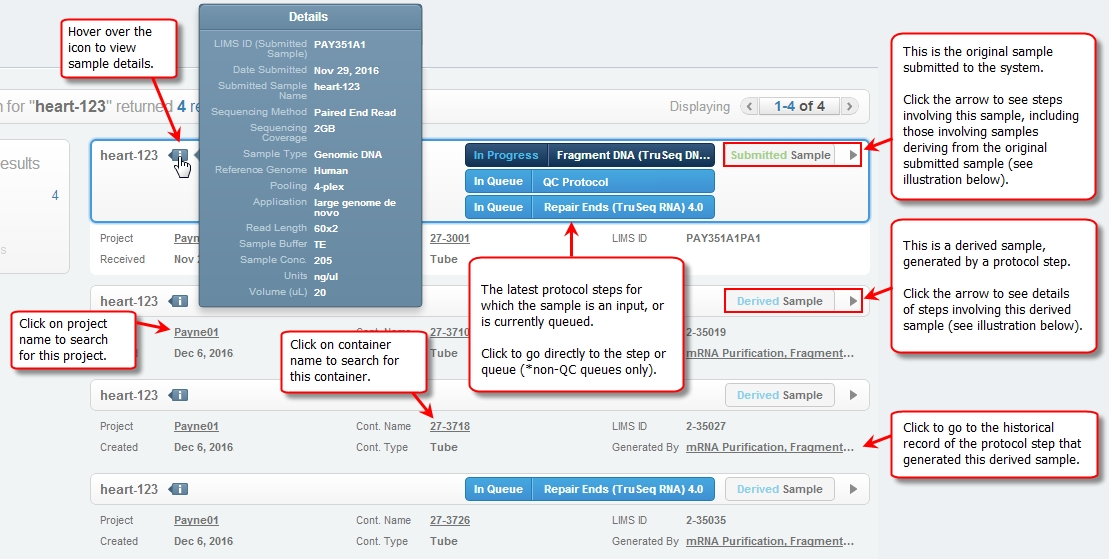Open In Progress Fragment DNA (TruSeq) step

point(590,155)
